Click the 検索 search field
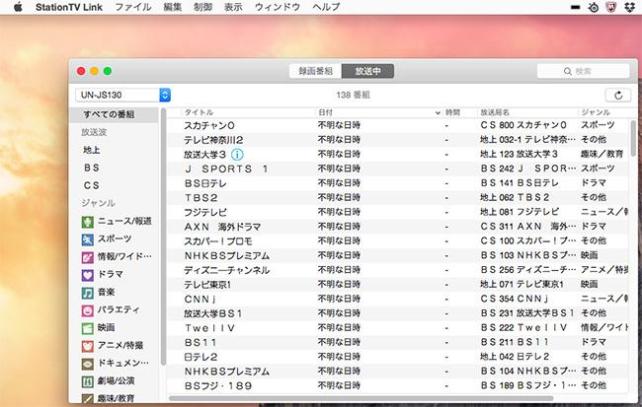The height and width of the screenshot is (407, 642). [x=583, y=71]
